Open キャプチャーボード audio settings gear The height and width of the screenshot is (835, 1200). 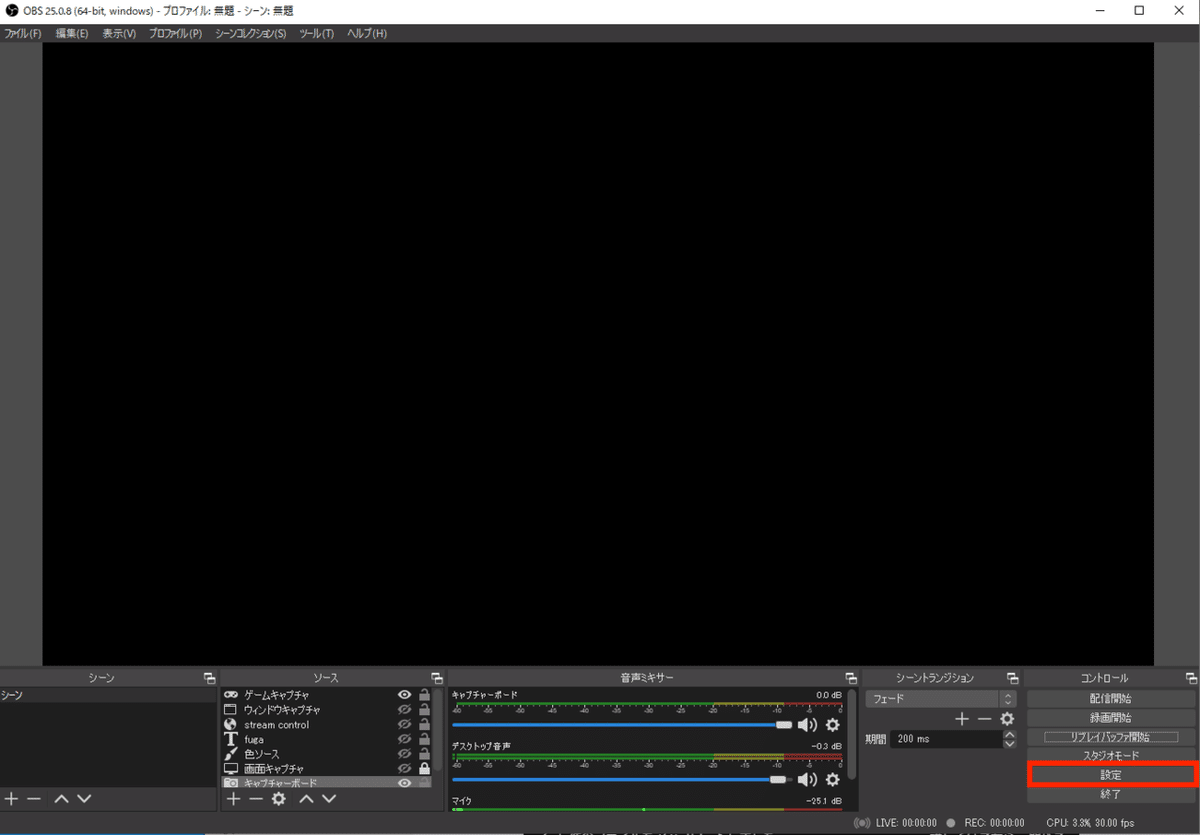[x=832, y=725]
